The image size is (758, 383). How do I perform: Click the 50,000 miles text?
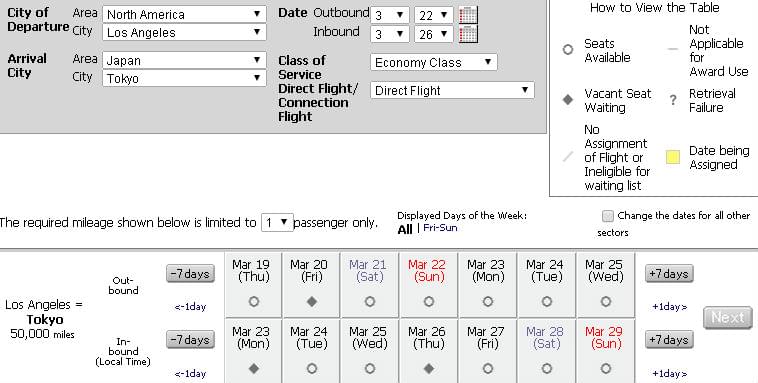click(x=42, y=334)
